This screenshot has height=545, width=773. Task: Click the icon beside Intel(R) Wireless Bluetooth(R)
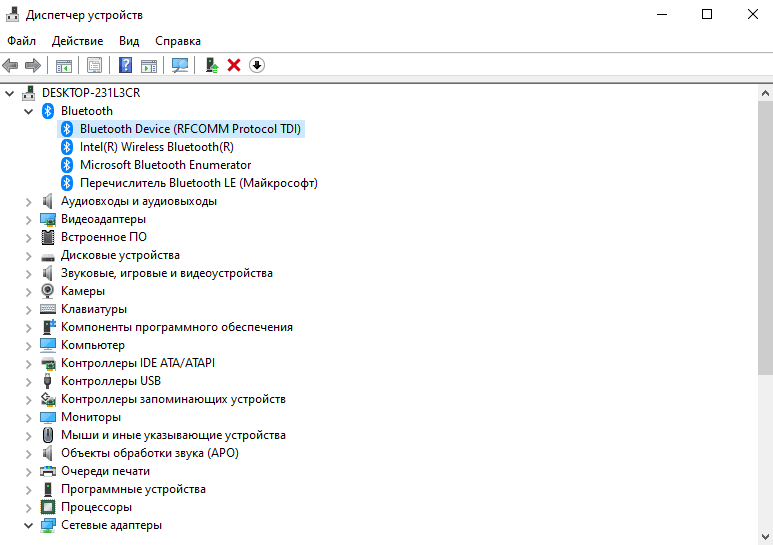[67, 147]
